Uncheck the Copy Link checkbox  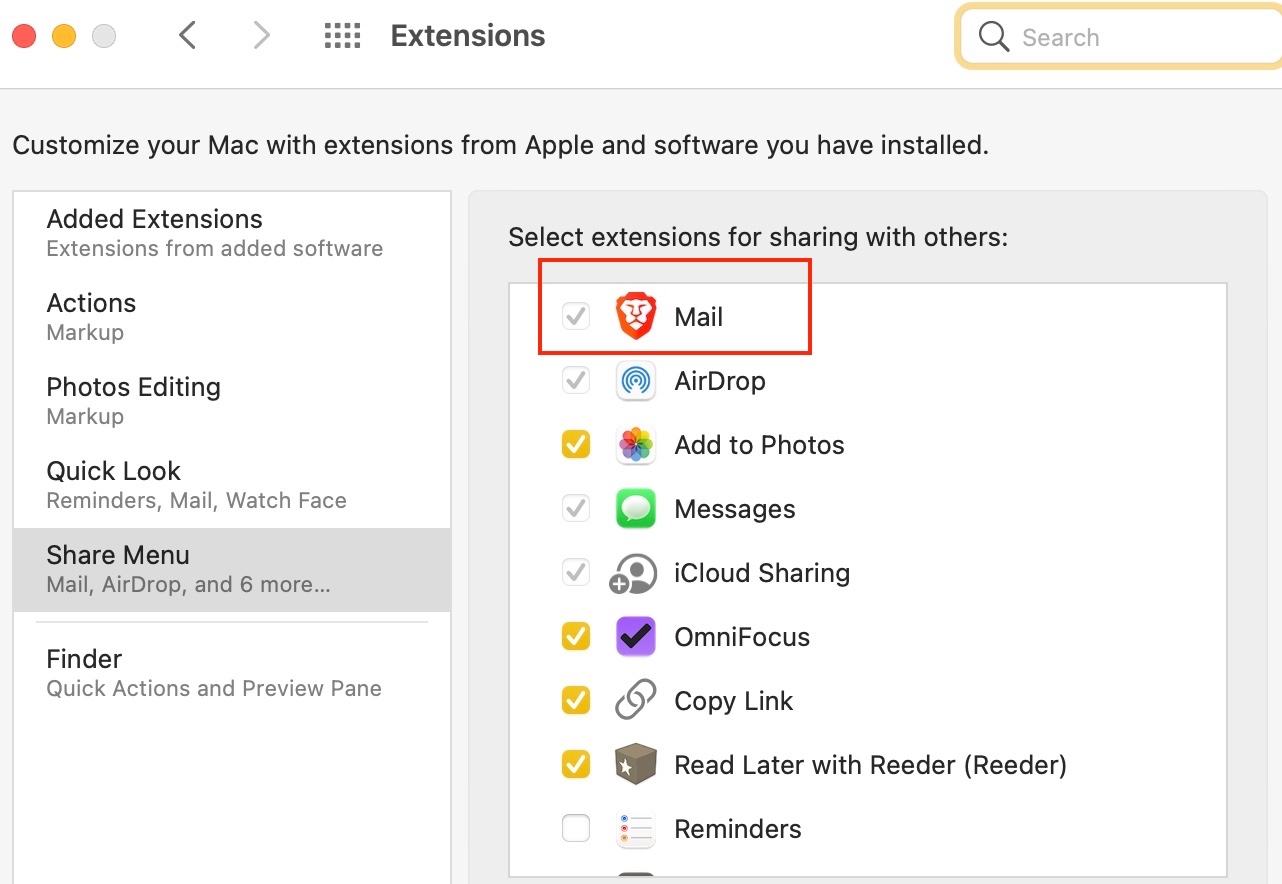coord(576,701)
